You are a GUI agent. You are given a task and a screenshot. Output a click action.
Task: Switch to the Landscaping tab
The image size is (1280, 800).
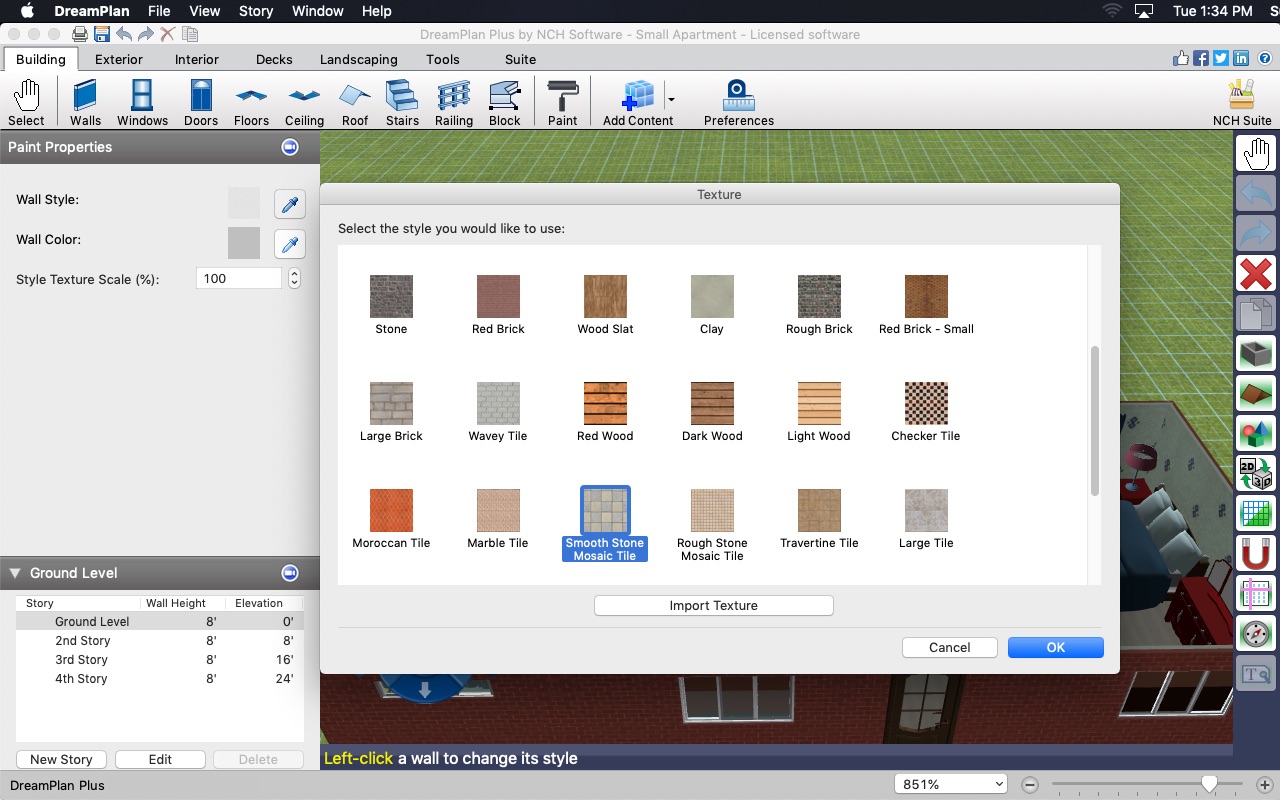coord(358,59)
